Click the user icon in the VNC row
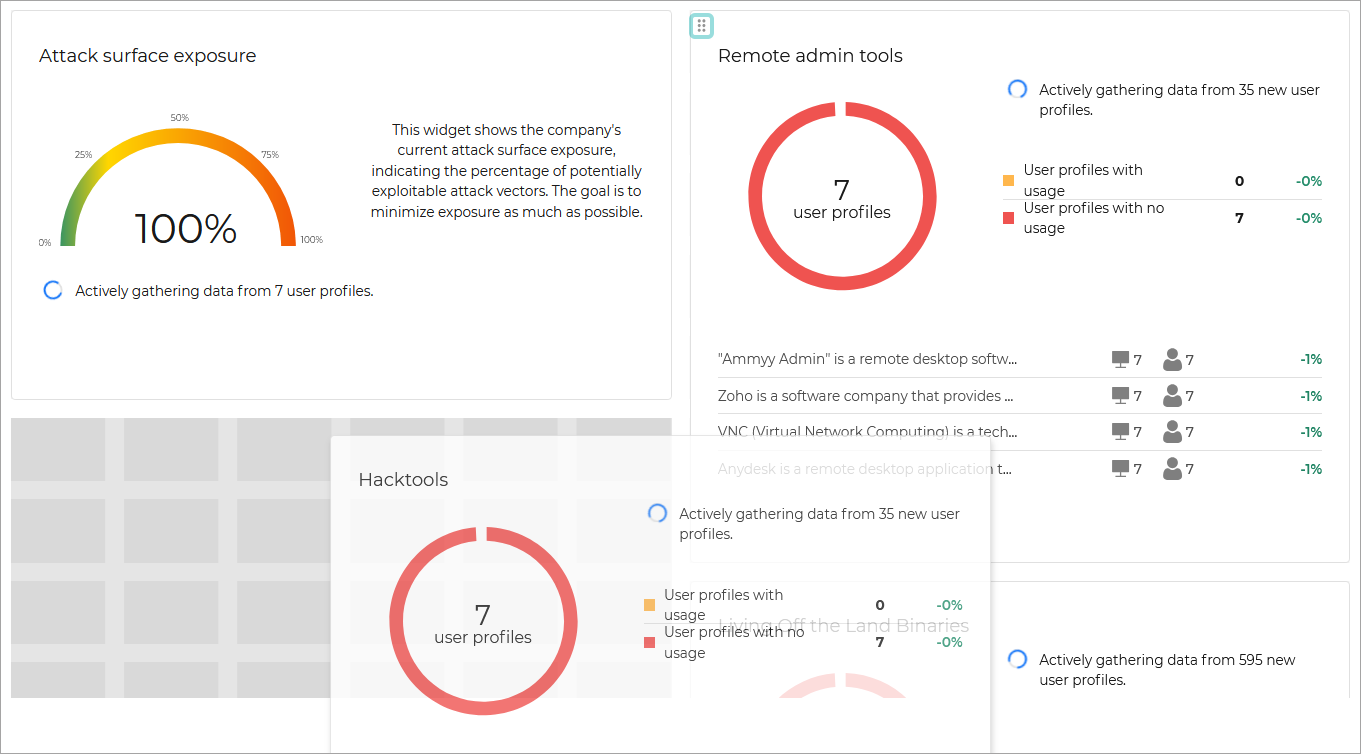This screenshot has height=754, width=1361. tap(1172, 432)
